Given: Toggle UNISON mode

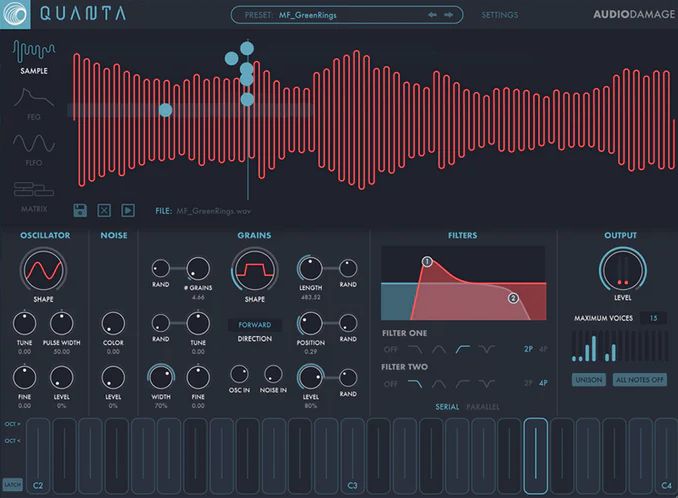Looking at the screenshot, I should tap(589, 380).
